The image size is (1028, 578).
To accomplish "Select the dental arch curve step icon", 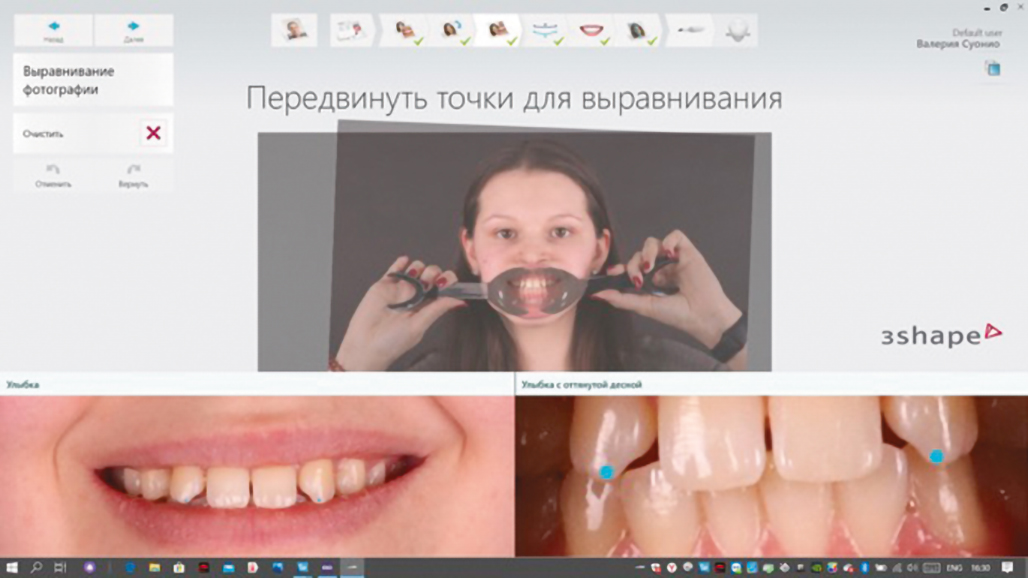I will pos(544,30).
